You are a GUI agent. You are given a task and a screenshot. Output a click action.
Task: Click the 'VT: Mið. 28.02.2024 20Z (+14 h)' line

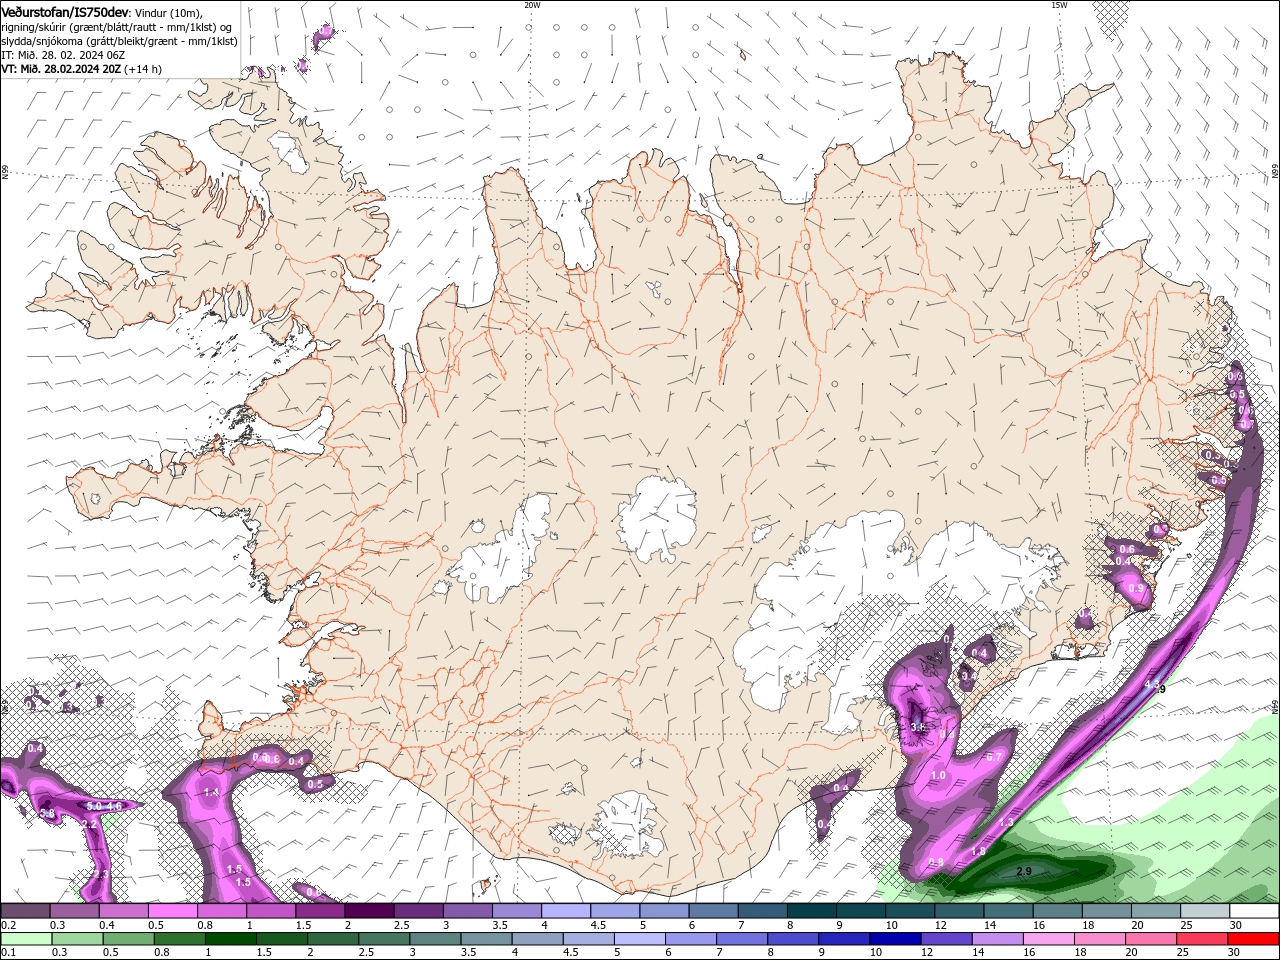(82, 69)
